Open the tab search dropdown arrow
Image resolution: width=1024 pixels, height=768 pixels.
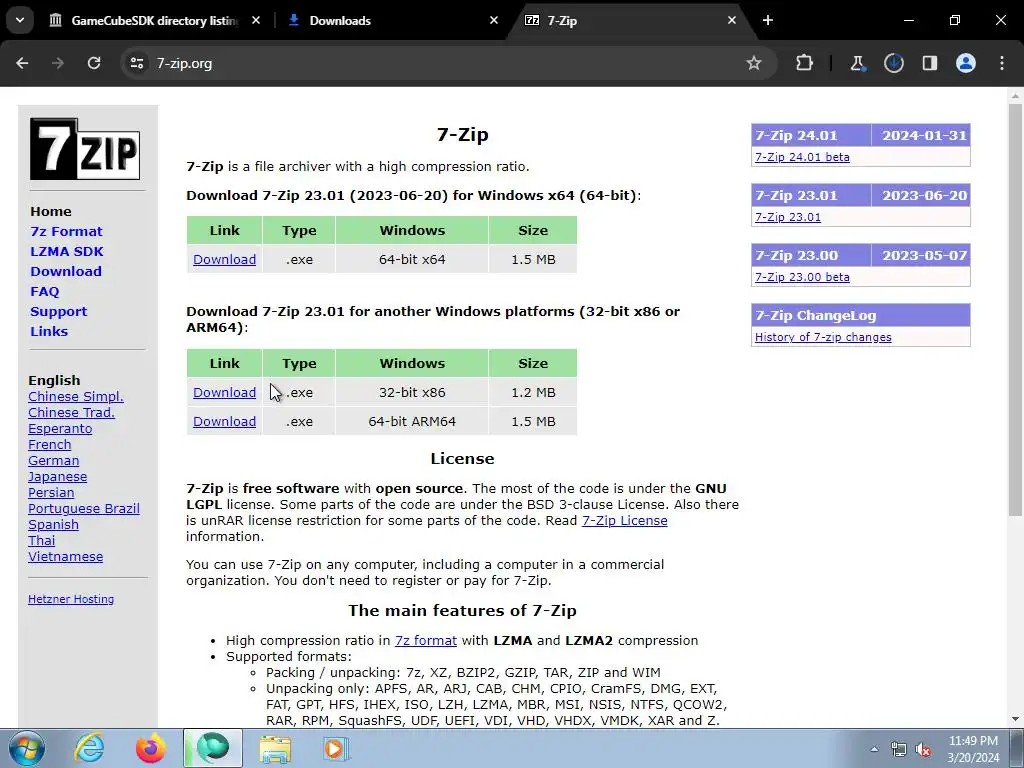pyautogui.click(x=20, y=20)
